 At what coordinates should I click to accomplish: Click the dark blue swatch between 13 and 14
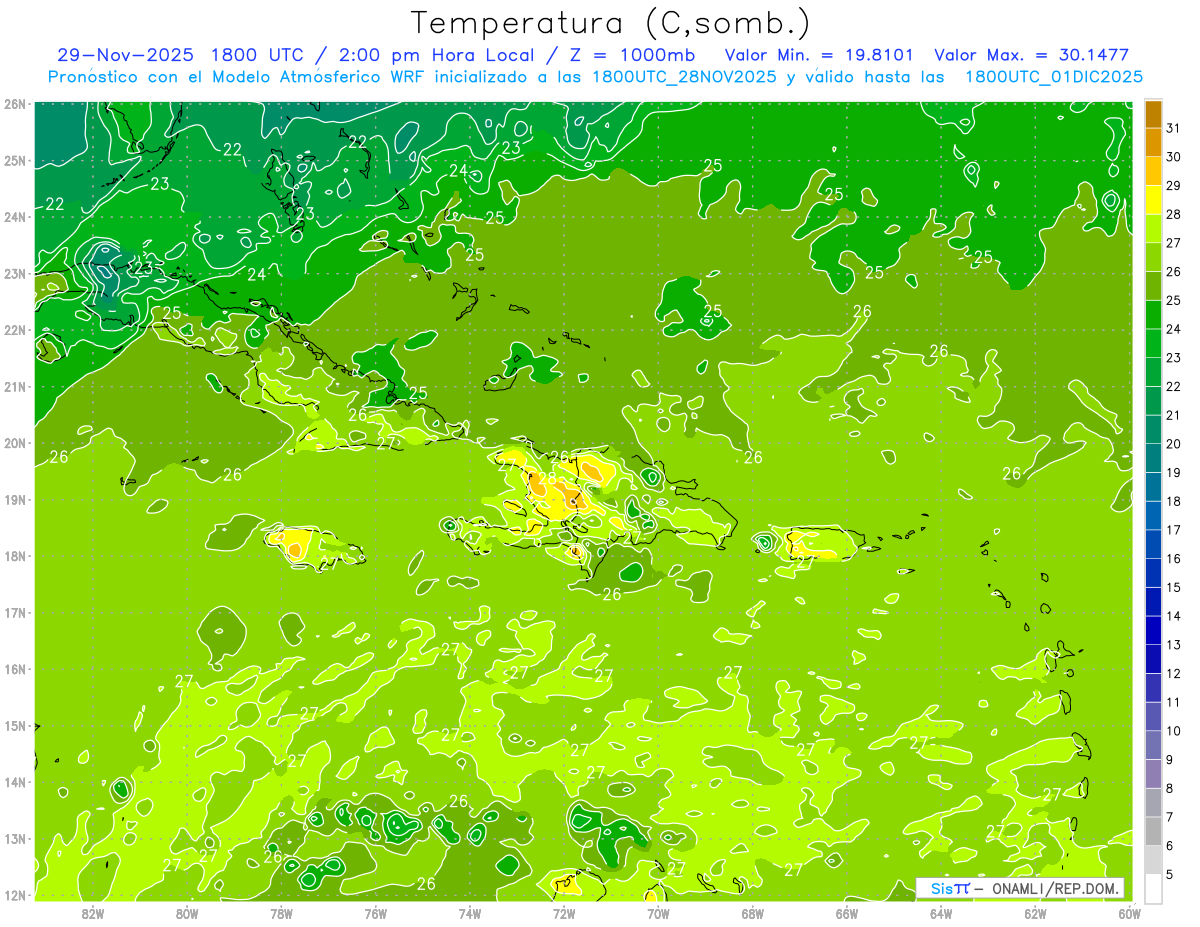pos(1153,630)
